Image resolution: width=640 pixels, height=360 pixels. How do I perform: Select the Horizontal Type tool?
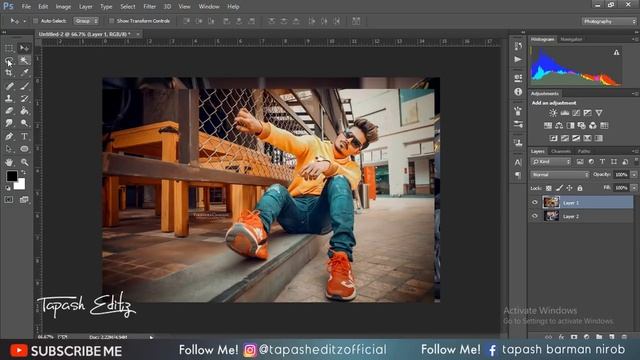pyautogui.click(x=24, y=136)
